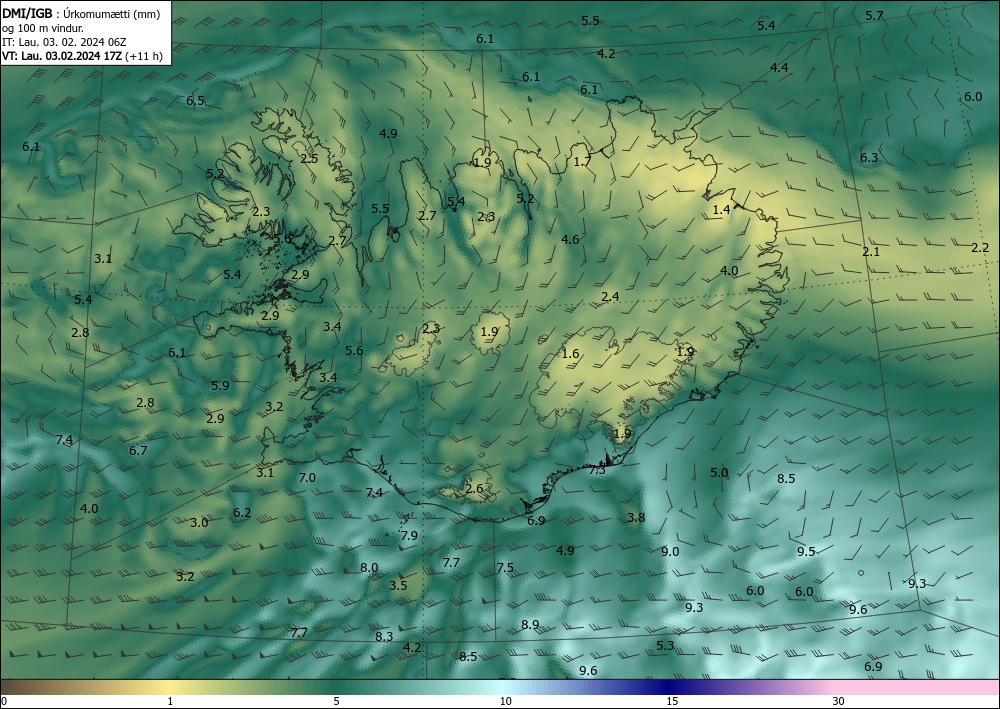The width and height of the screenshot is (1000, 709).
Task: Click the 1.4 value label
Action: click(x=721, y=210)
